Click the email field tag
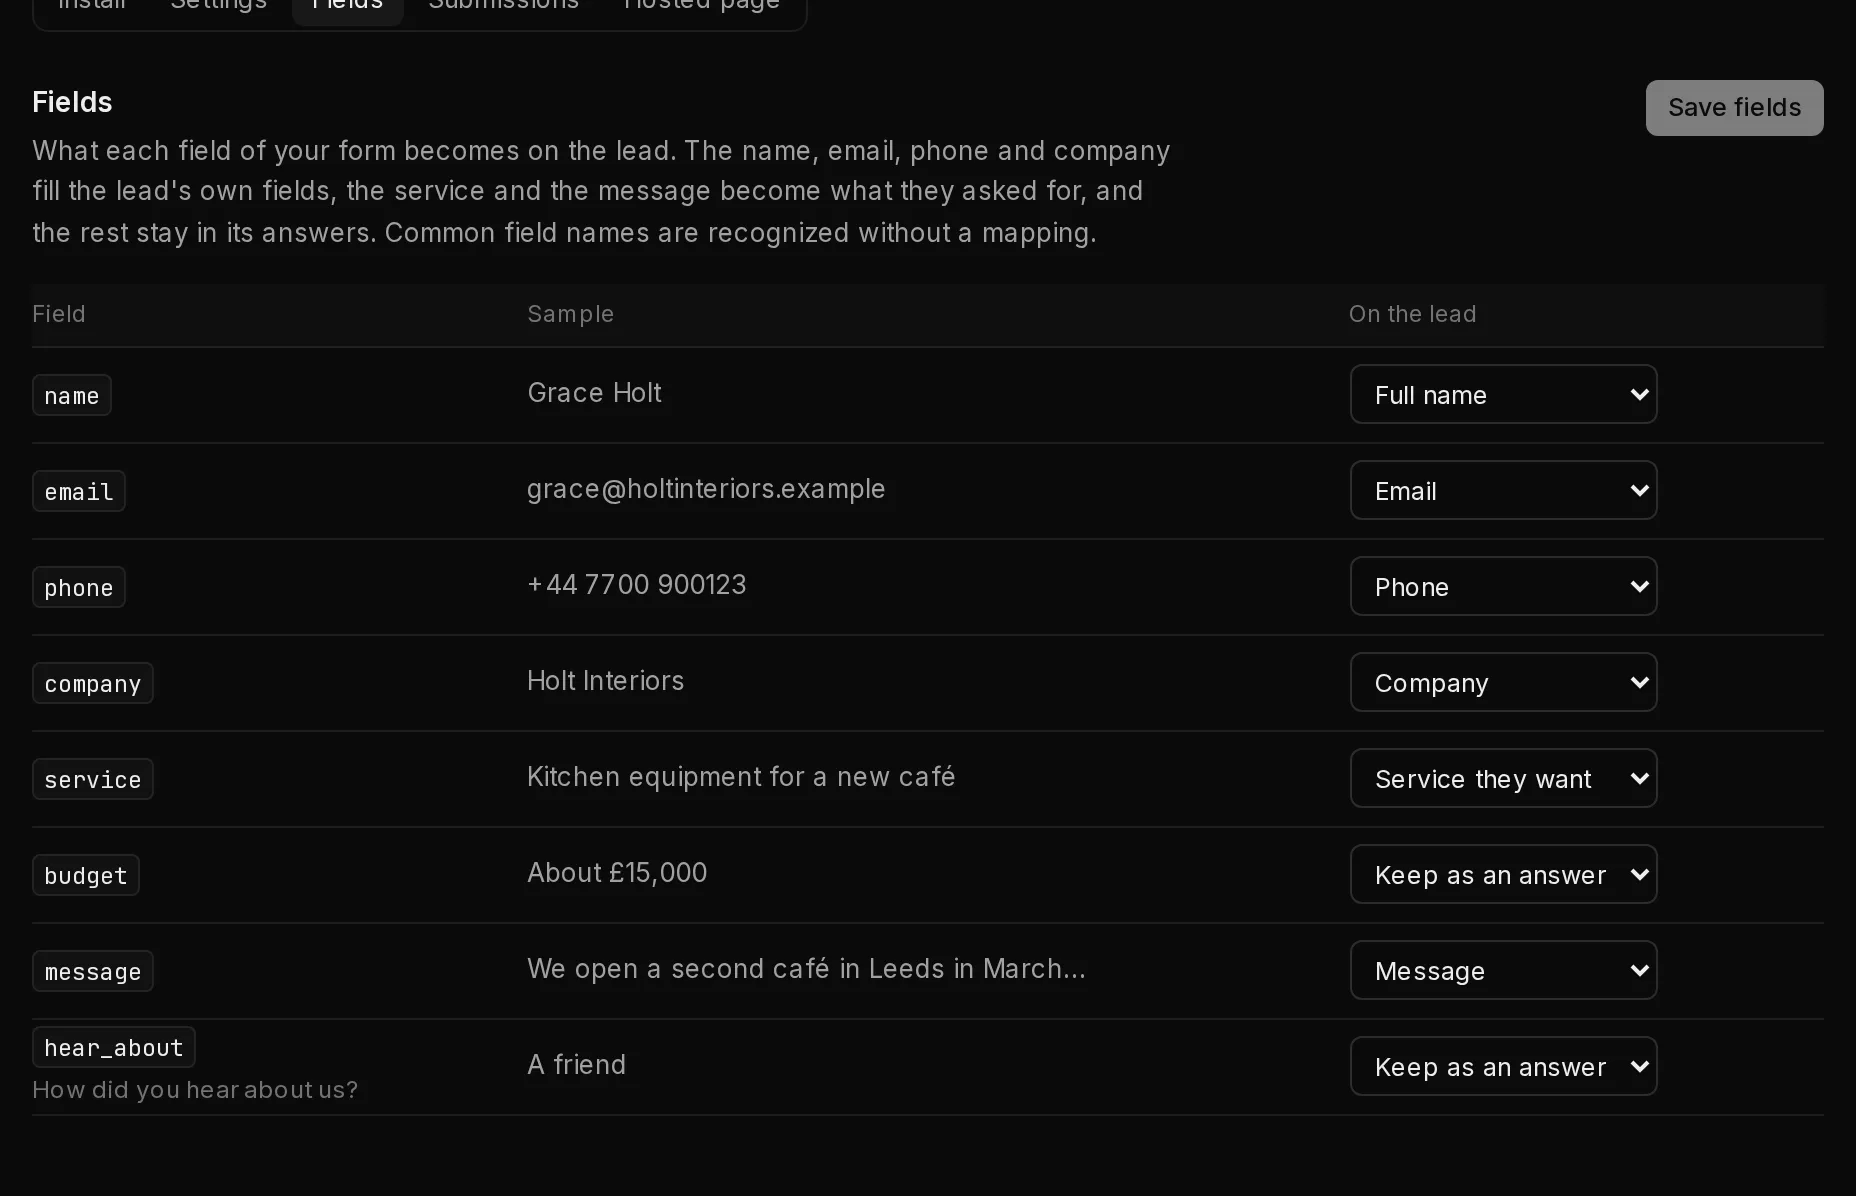This screenshot has width=1856, height=1196. pos(79,491)
